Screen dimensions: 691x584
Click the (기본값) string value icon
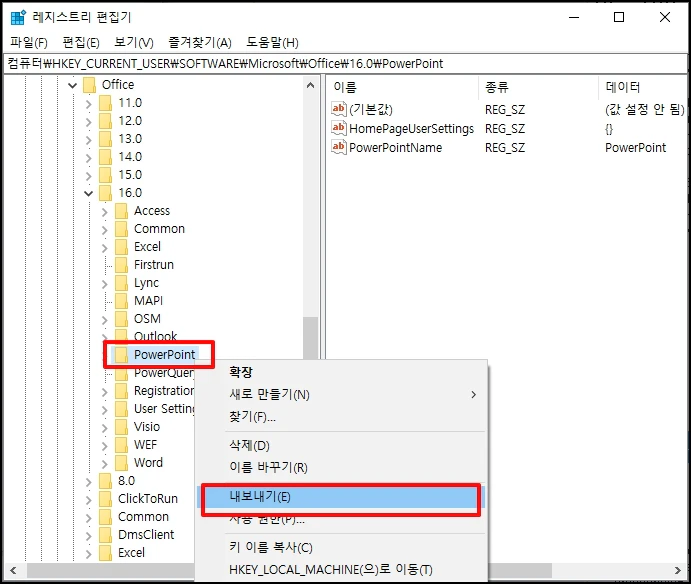point(338,108)
